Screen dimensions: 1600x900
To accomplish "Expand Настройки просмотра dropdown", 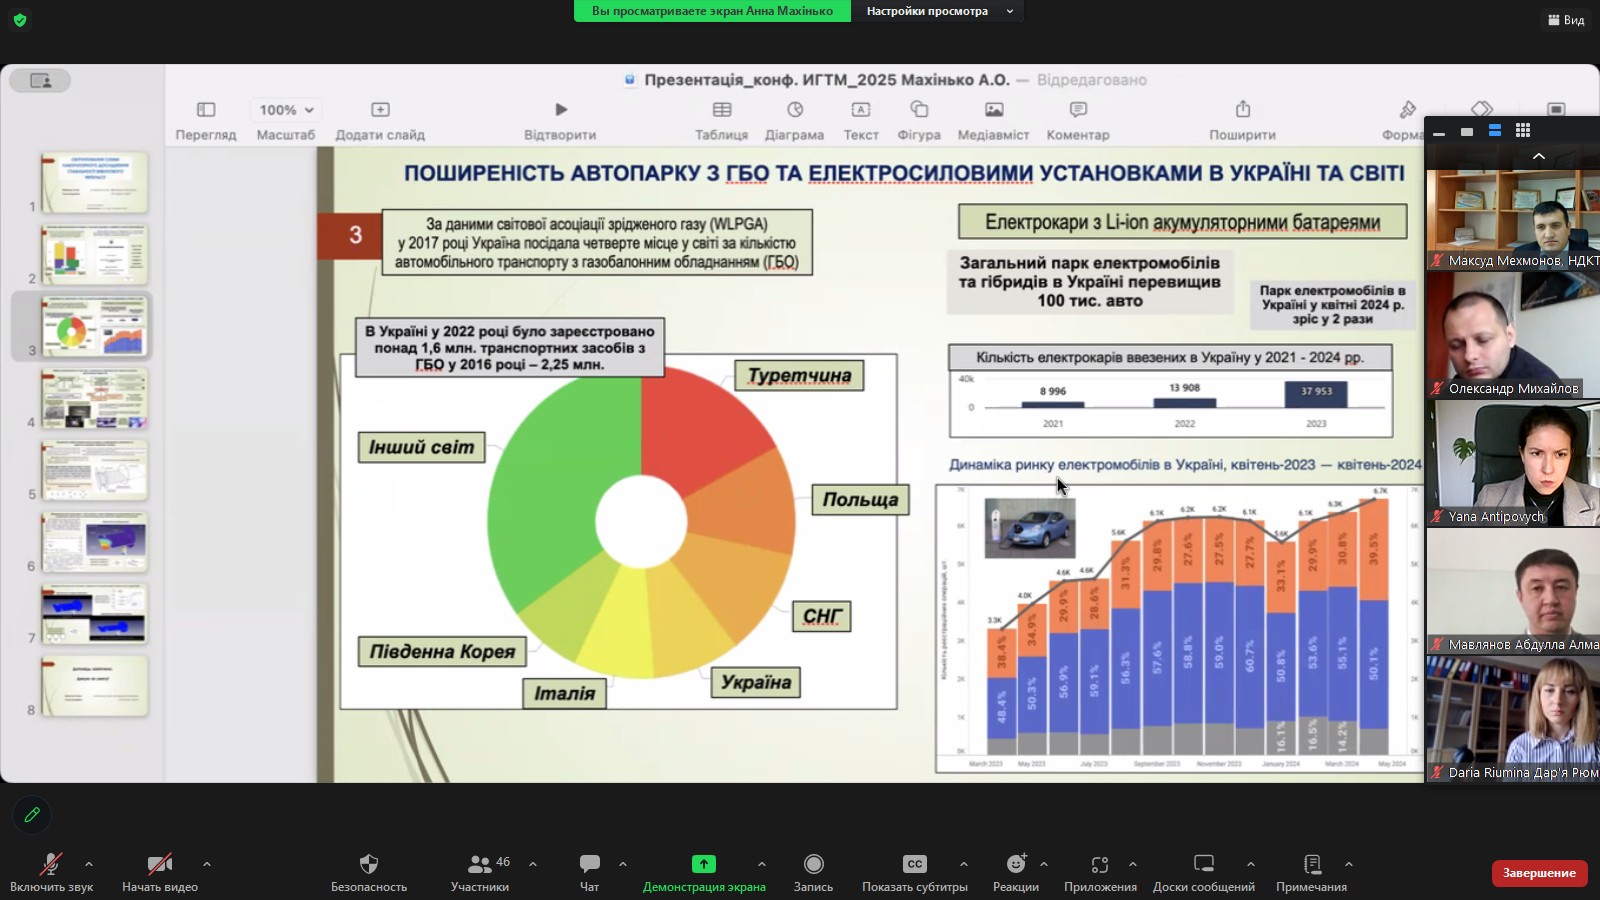I will tap(937, 11).
